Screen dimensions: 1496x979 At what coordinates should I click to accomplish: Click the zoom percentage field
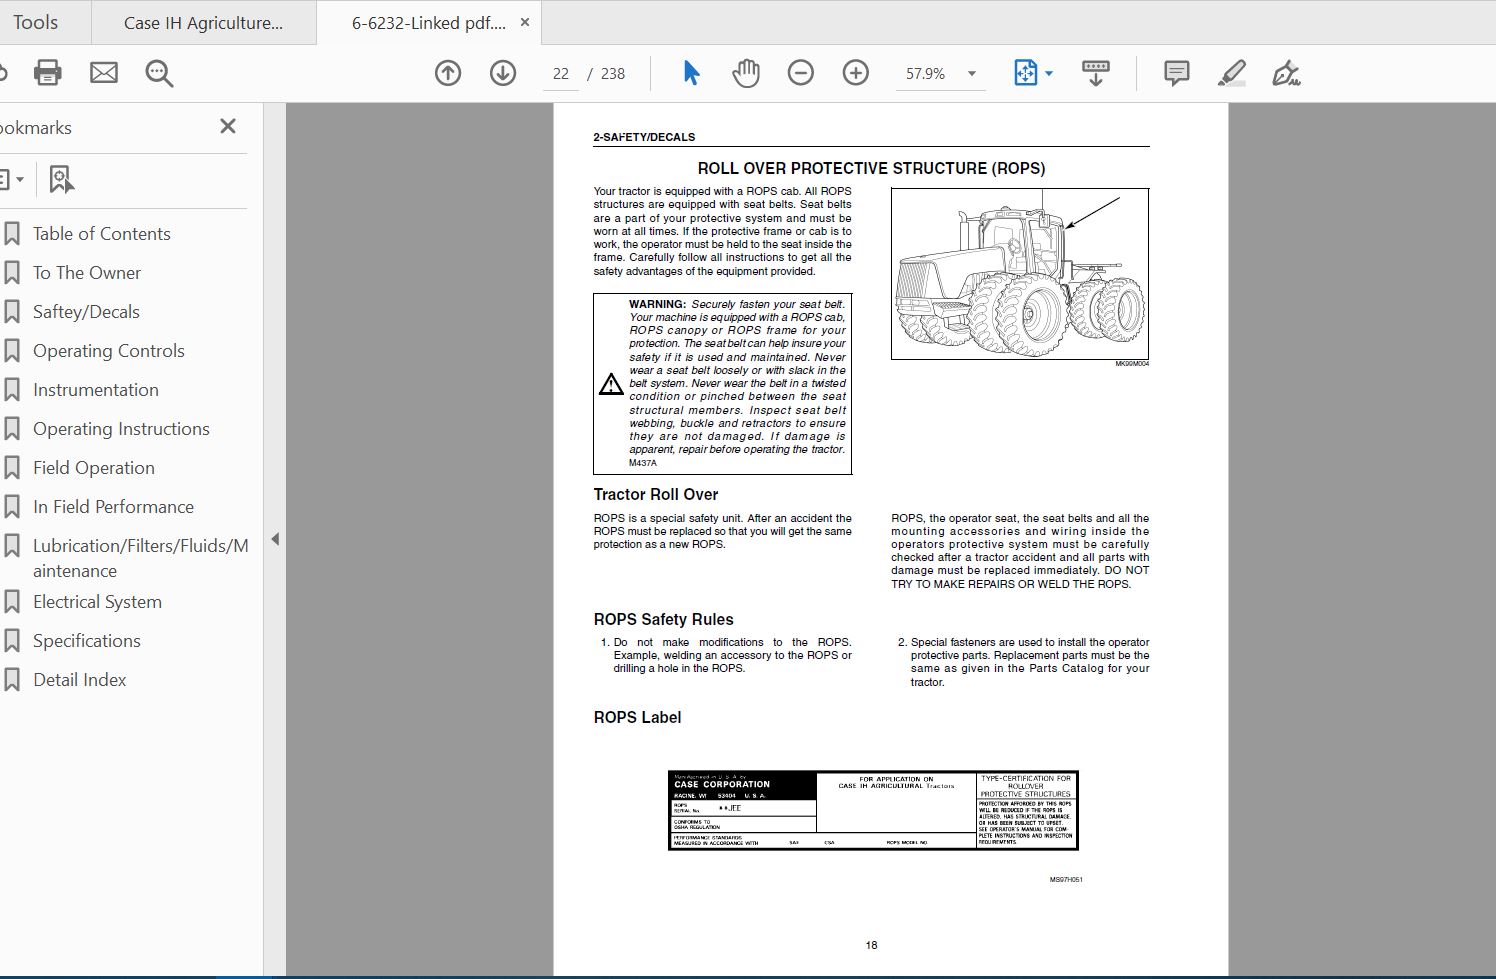(x=926, y=74)
